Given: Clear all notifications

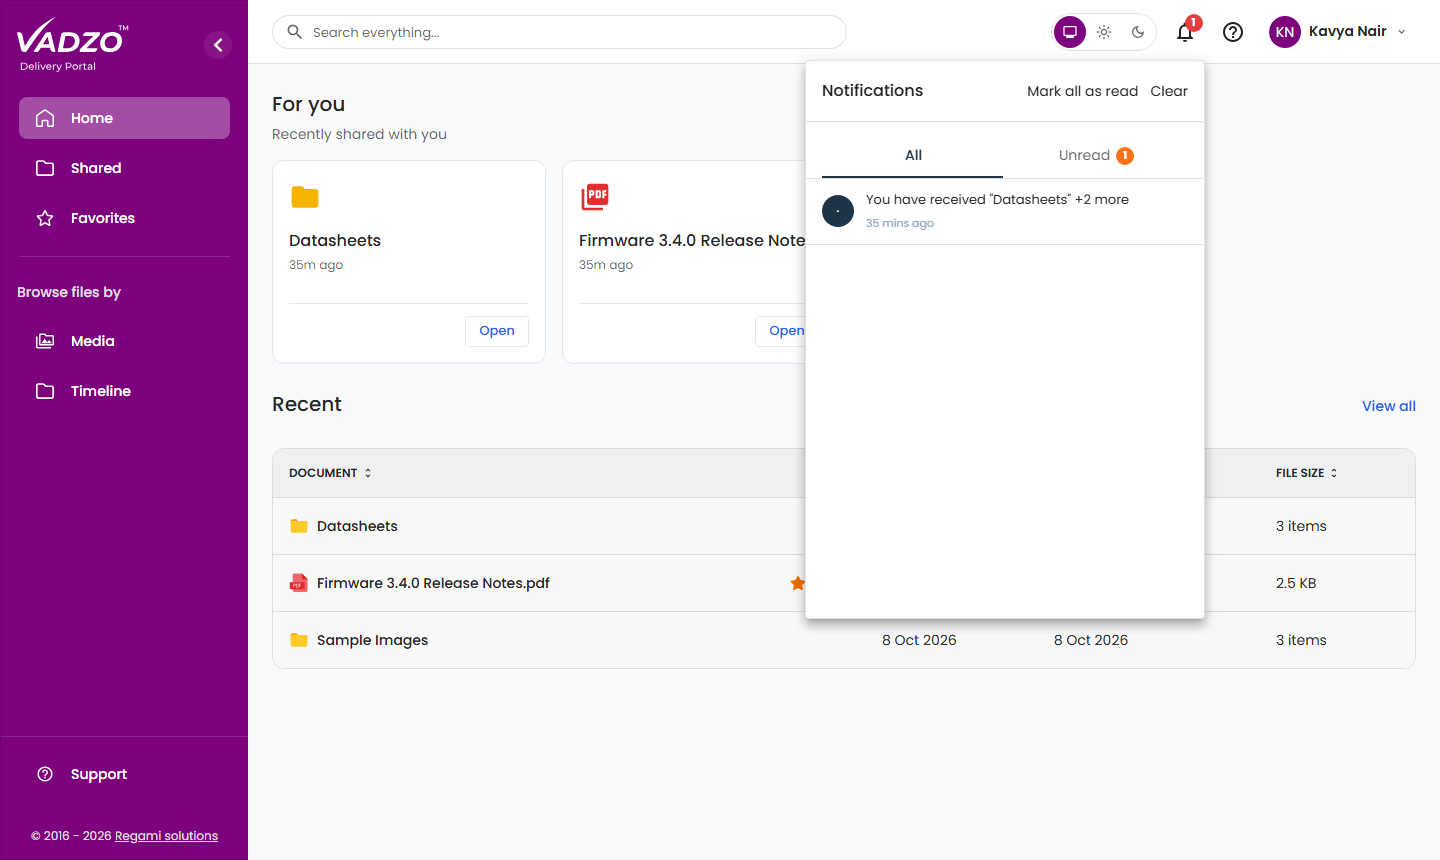Looking at the screenshot, I should [1169, 91].
